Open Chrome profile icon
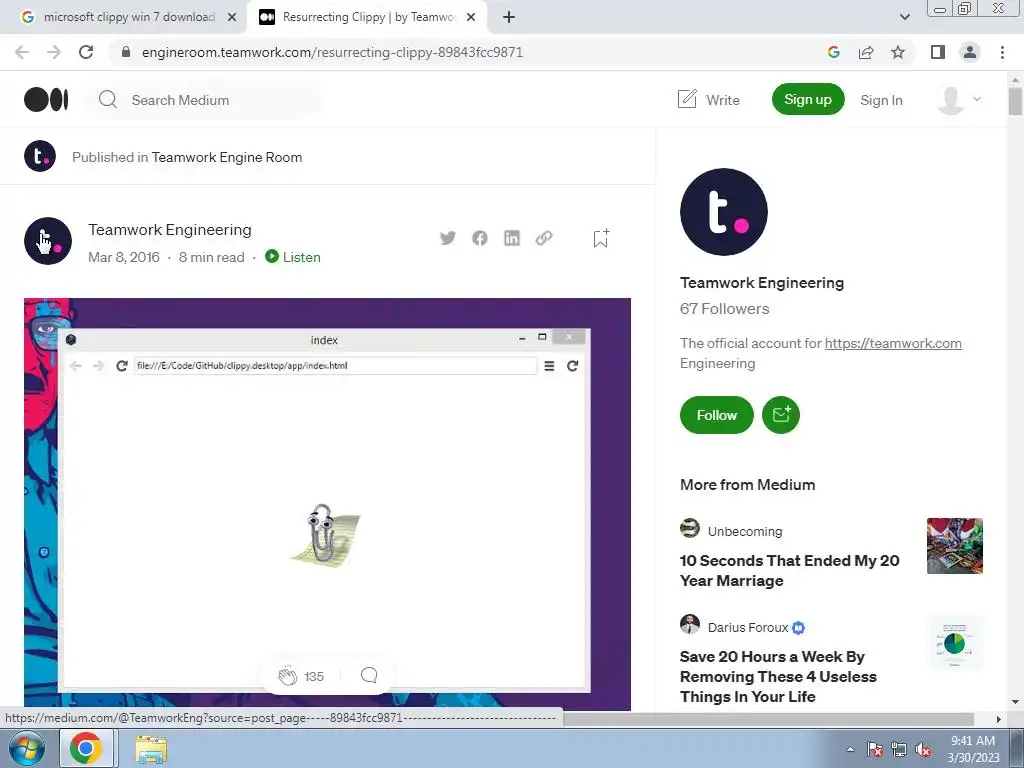1024x768 pixels. pos(970,52)
